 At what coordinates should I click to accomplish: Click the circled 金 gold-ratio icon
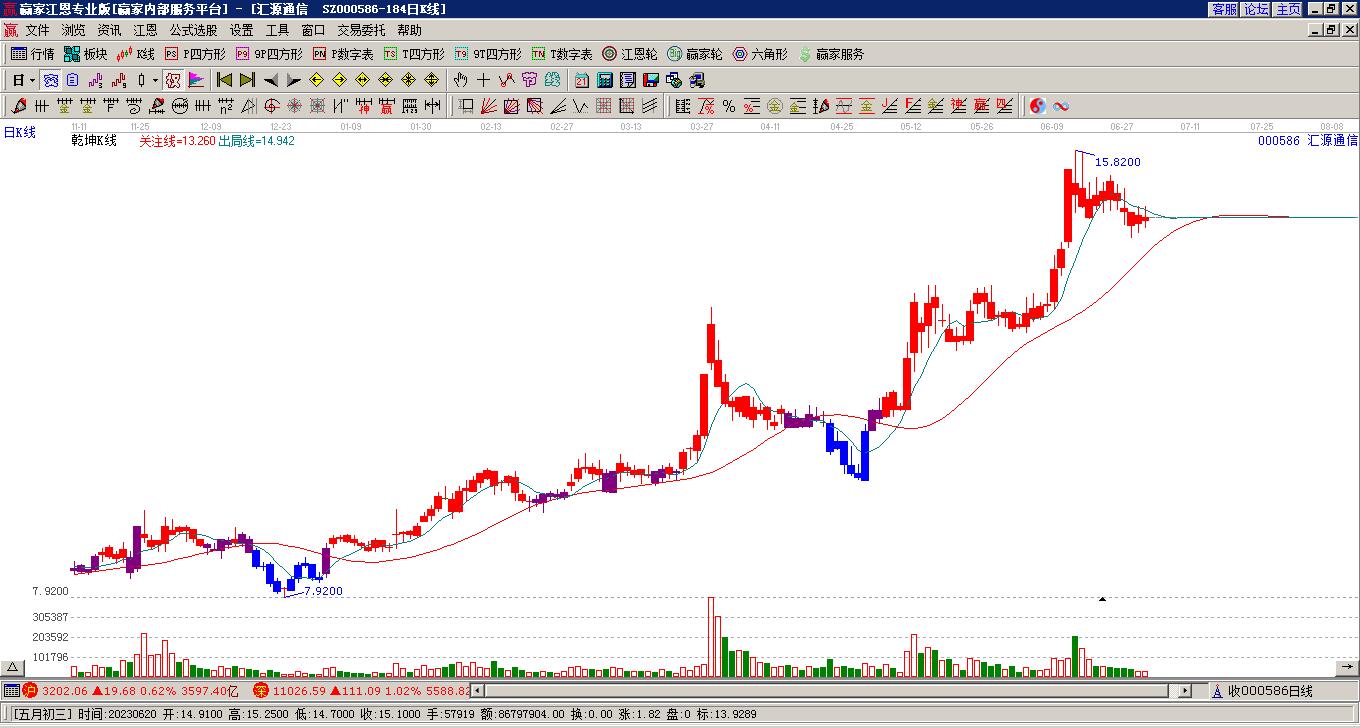click(774, 106)
